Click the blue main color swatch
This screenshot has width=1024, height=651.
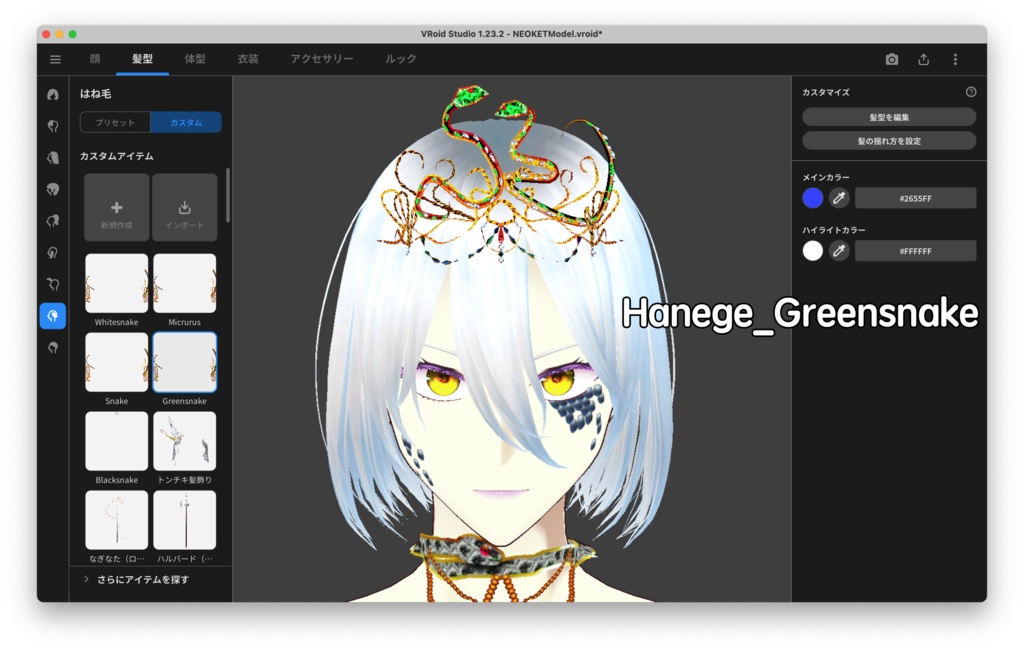click(x=810, y=198)
